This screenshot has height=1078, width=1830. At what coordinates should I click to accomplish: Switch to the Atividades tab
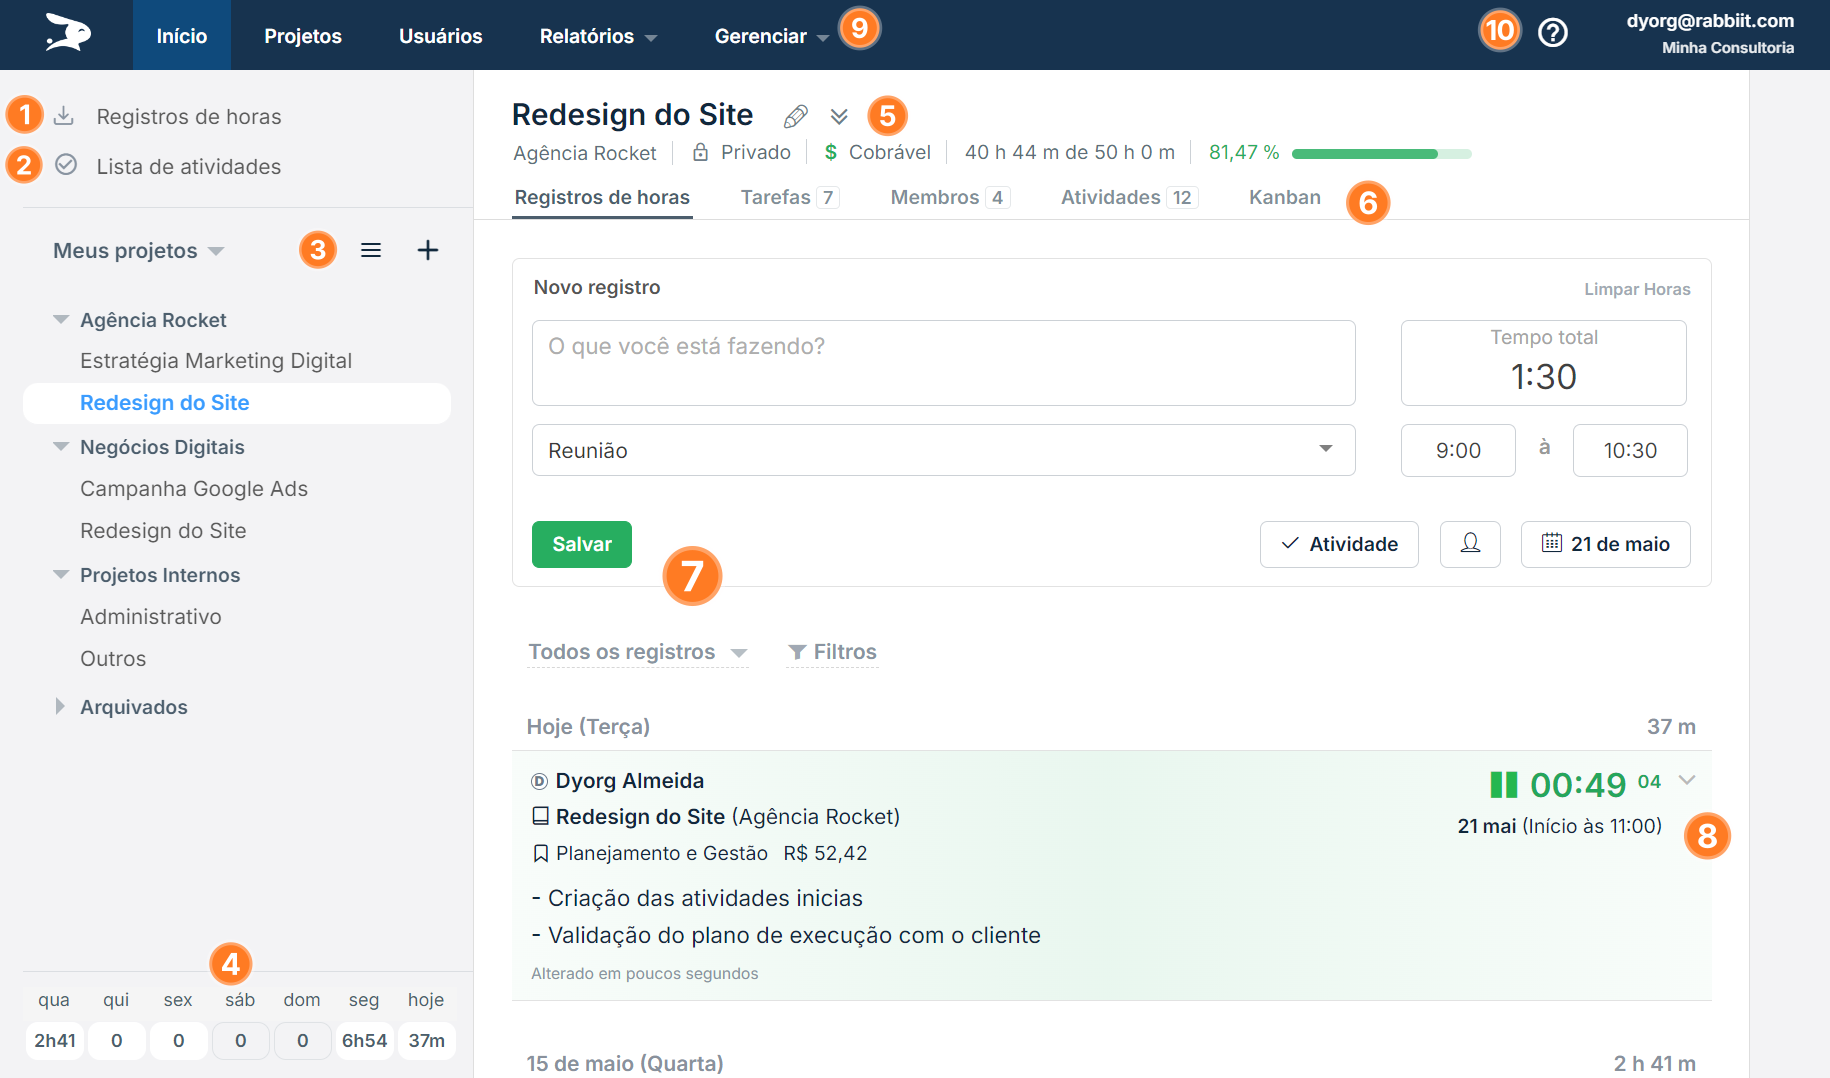(x=1129, y=197)
